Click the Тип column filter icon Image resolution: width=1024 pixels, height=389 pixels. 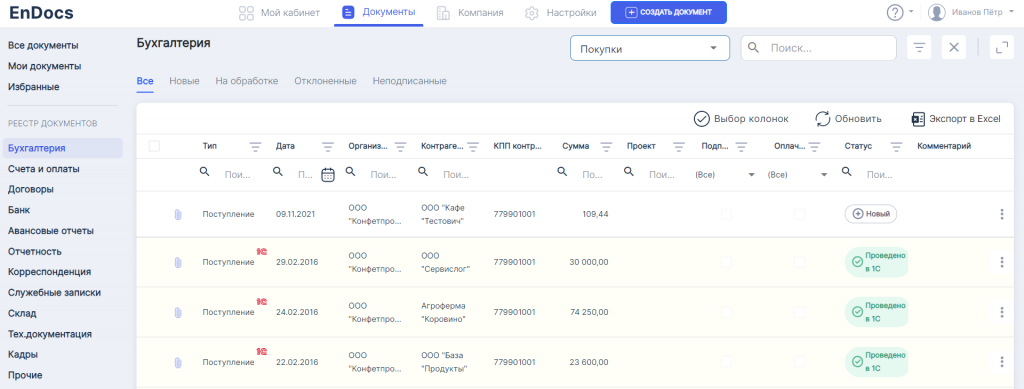pyautogui.click(x=255, y=147)
